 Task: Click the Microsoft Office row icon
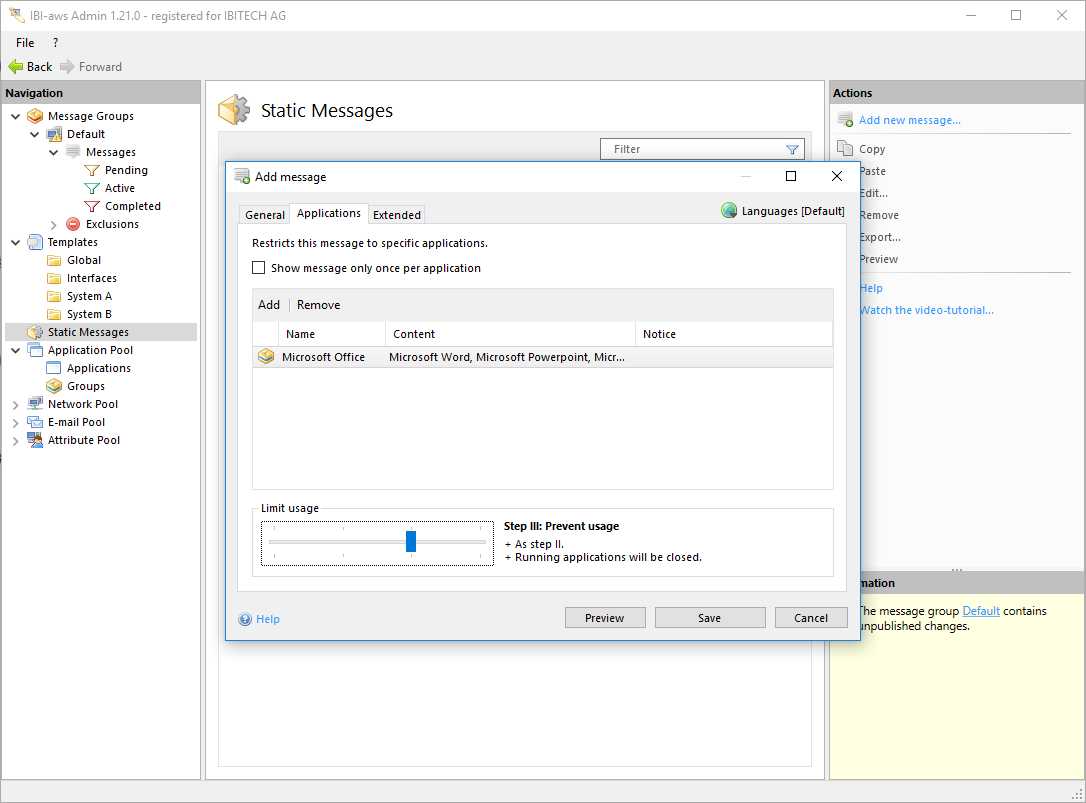tap(266, 357)
